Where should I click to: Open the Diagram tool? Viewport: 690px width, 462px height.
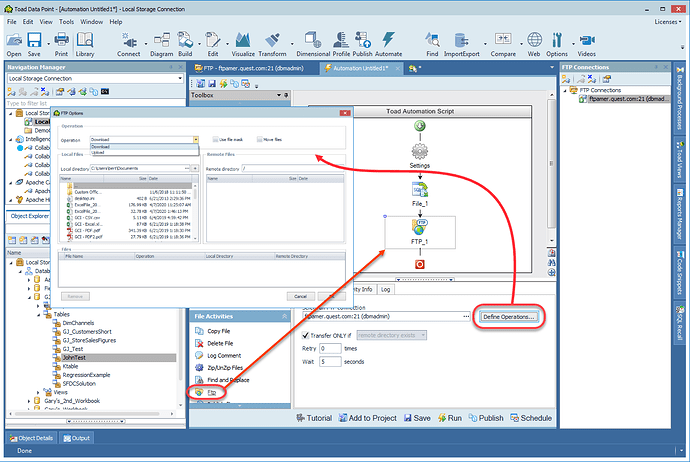point(161,44)
